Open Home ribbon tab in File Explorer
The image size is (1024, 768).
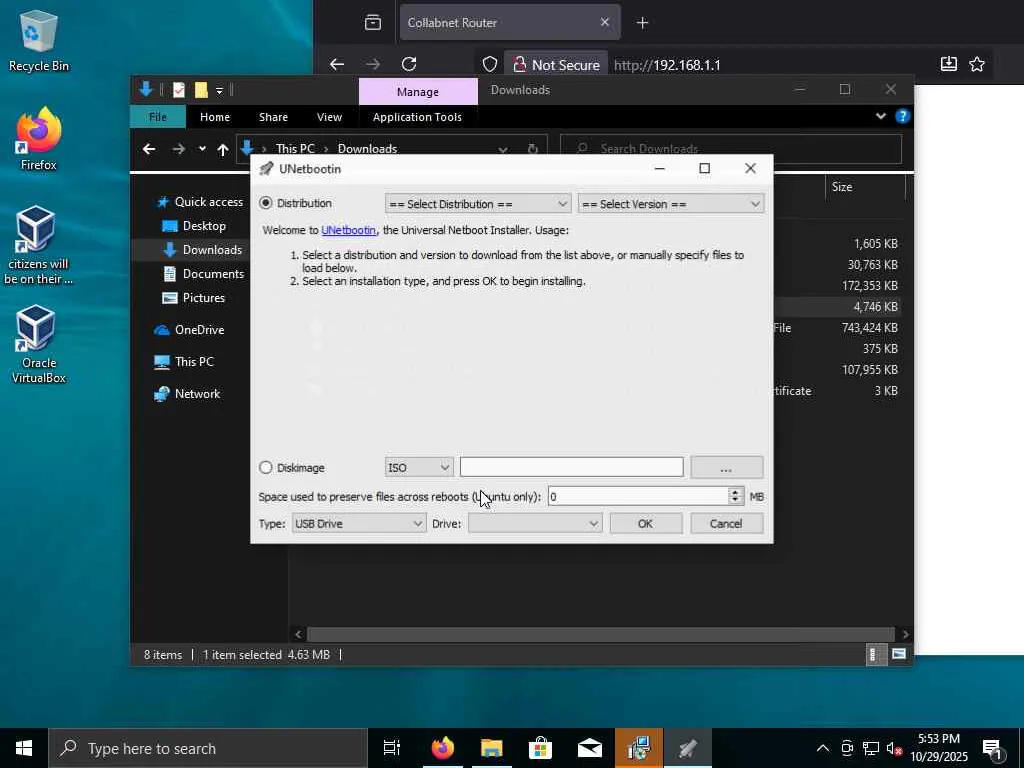click(x=215, y=117)
